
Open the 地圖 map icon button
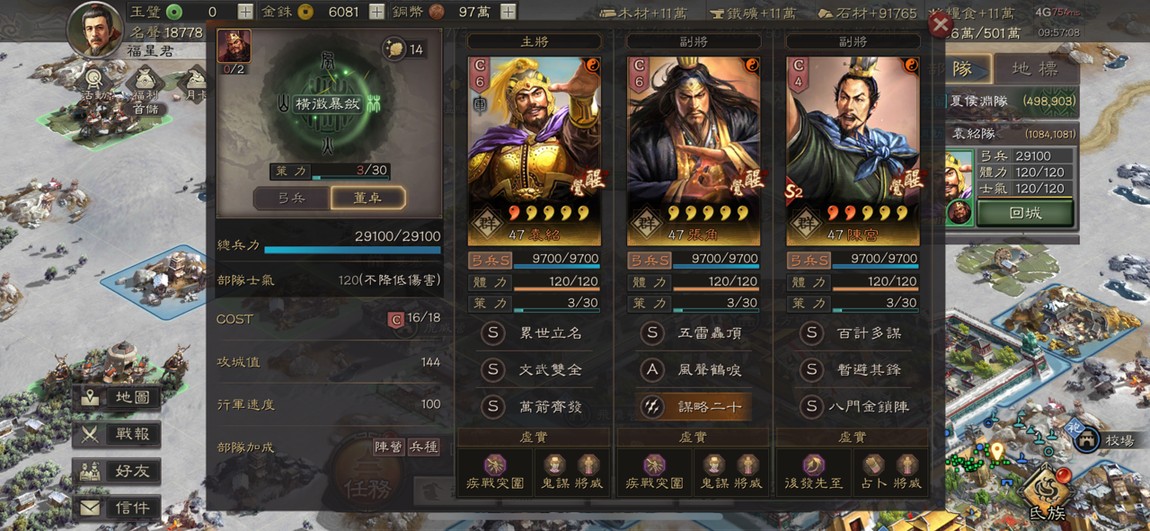117,398
